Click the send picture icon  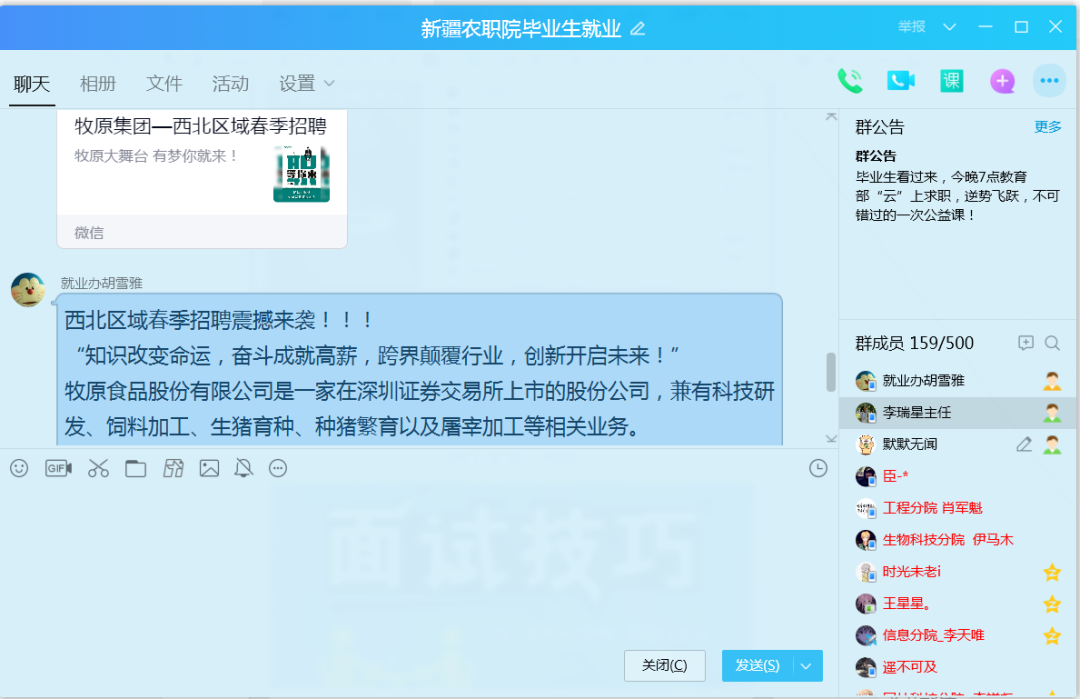point(209,468)
